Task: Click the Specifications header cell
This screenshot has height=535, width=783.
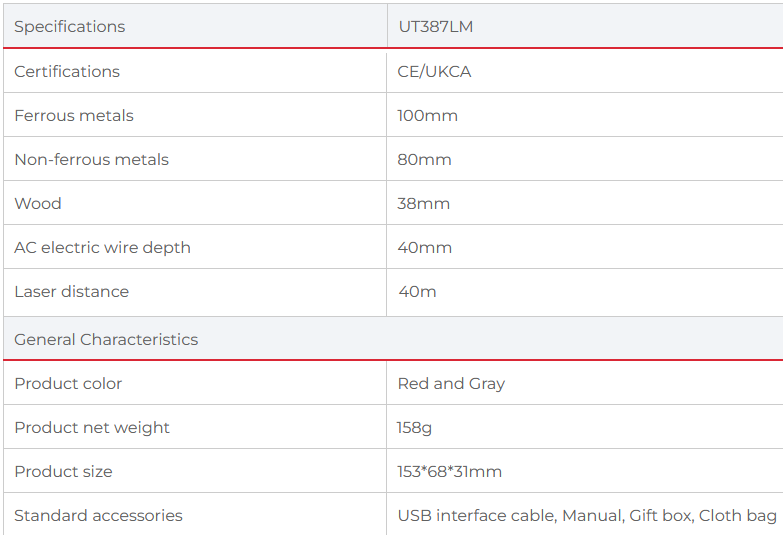Action: tap(70, 27)
